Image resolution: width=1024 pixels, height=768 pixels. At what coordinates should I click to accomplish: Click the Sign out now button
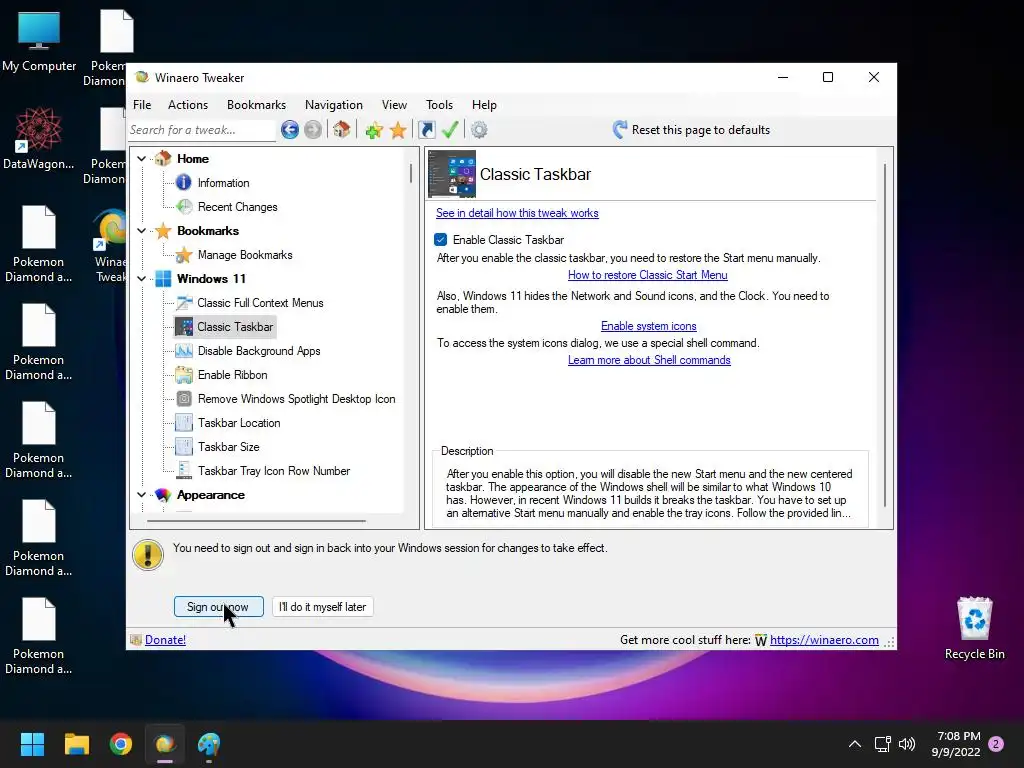coord(219,607)
